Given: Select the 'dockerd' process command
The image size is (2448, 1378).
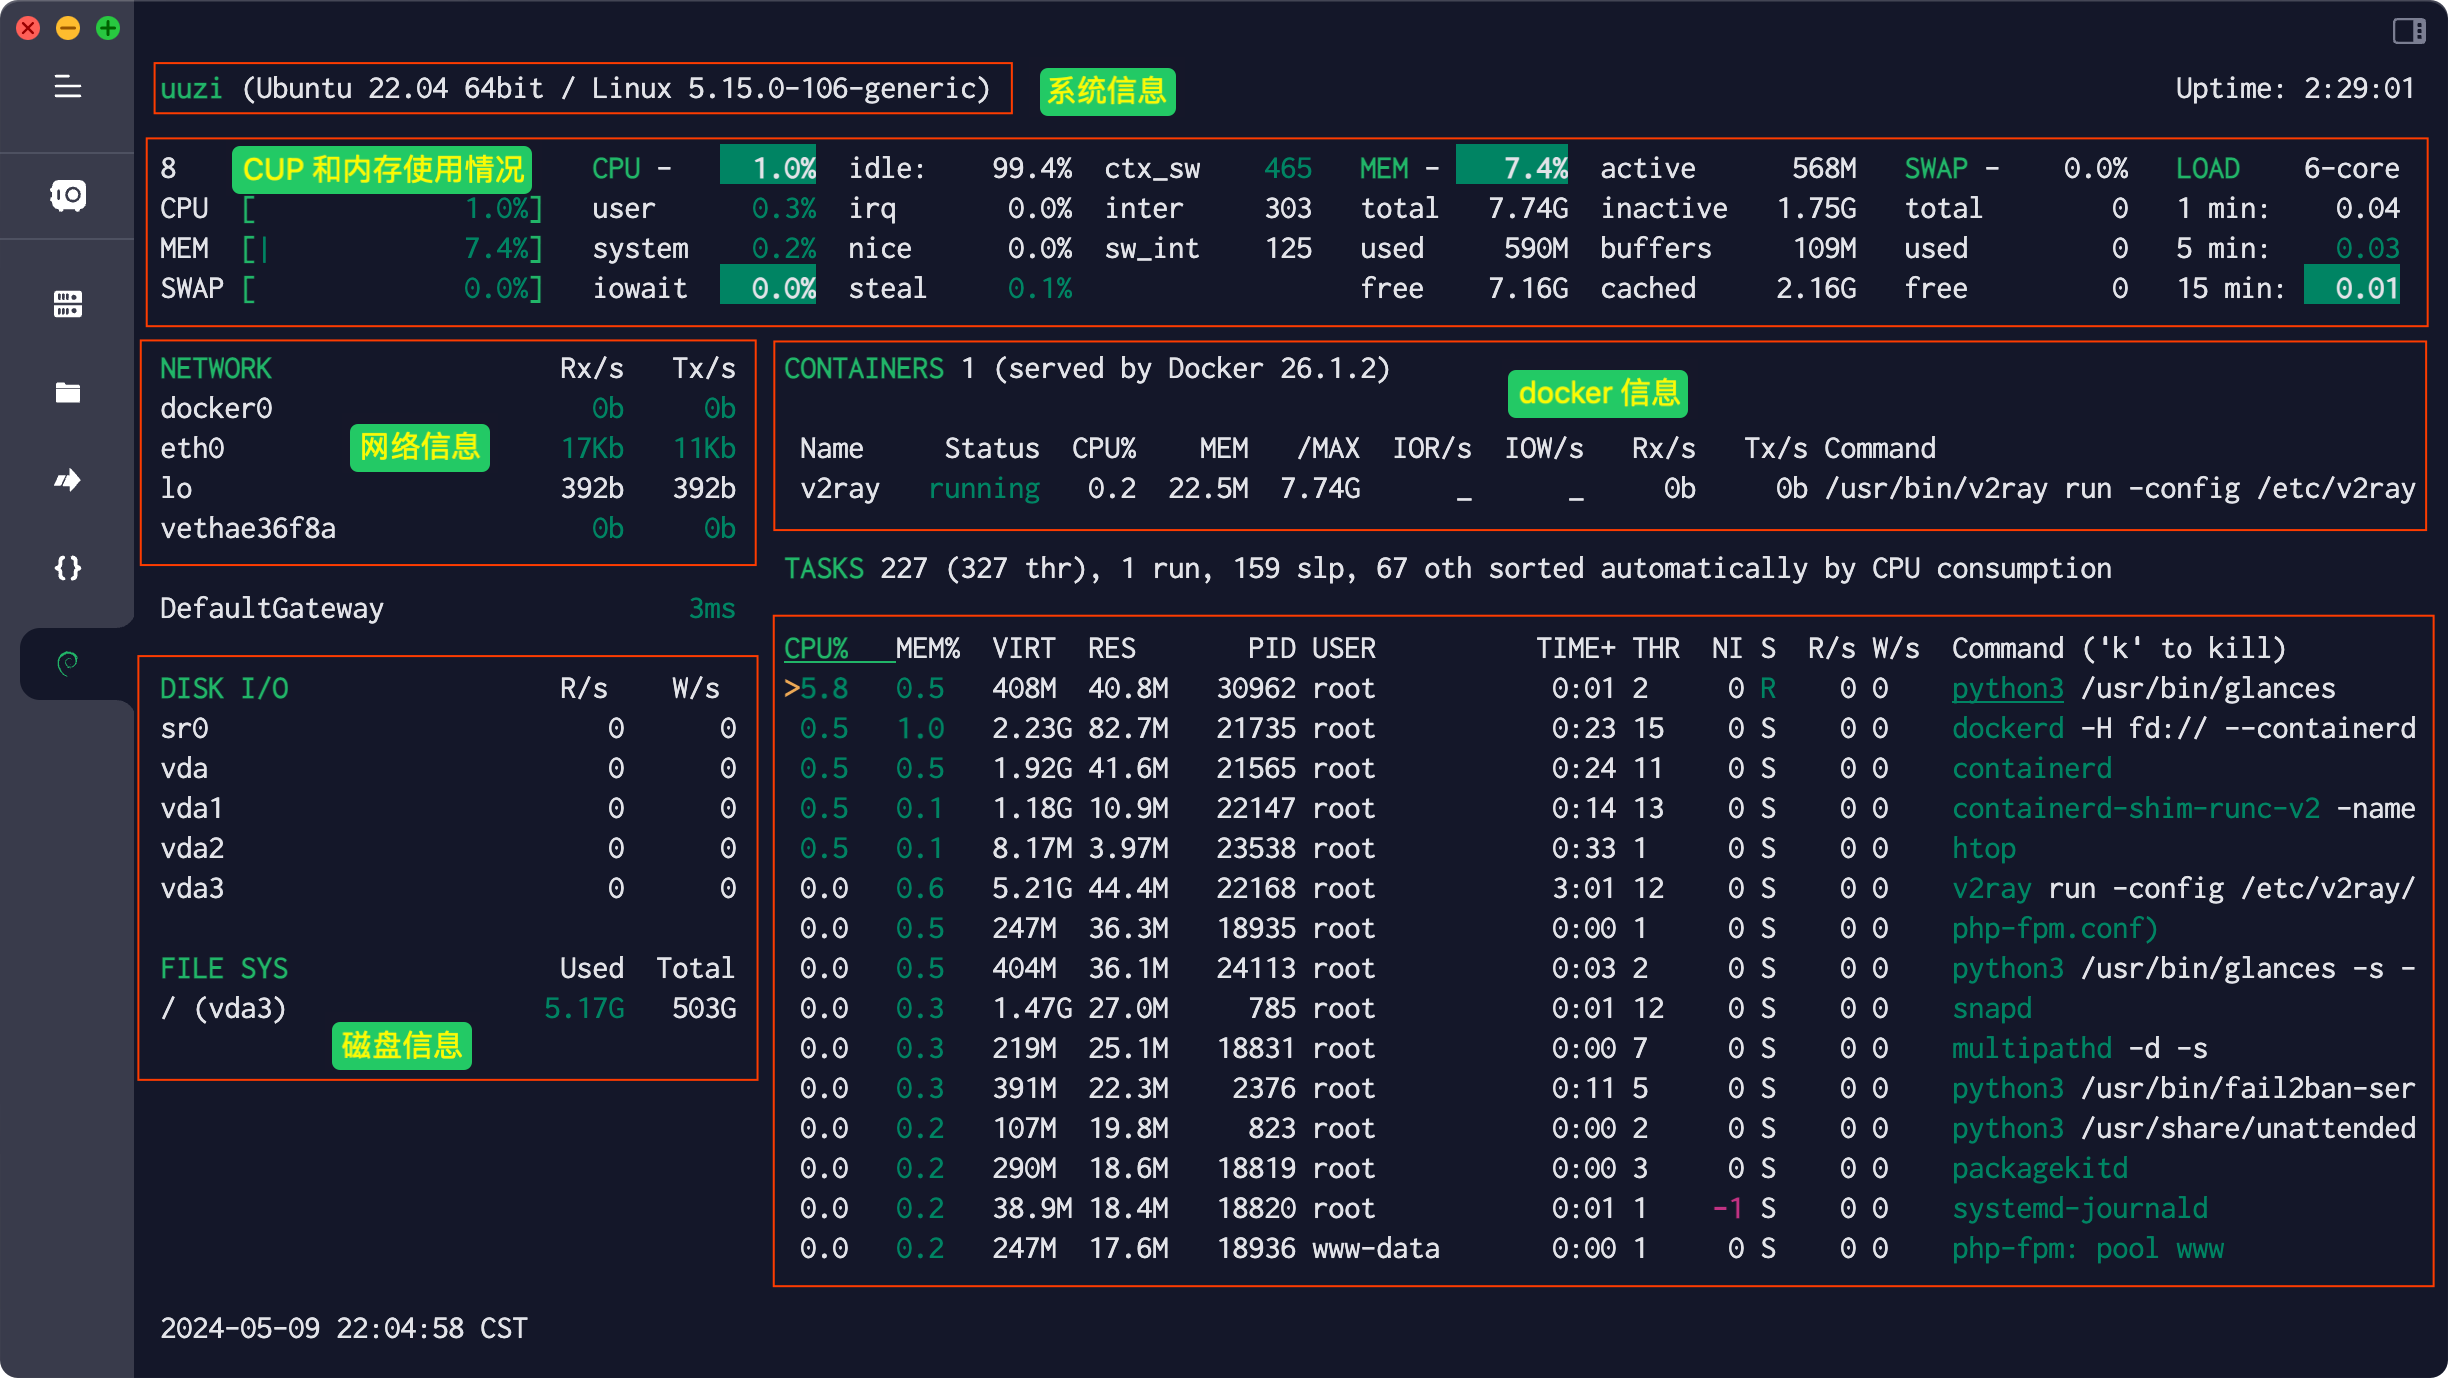Looking at the screenshot, I should tap(2008, 728).
